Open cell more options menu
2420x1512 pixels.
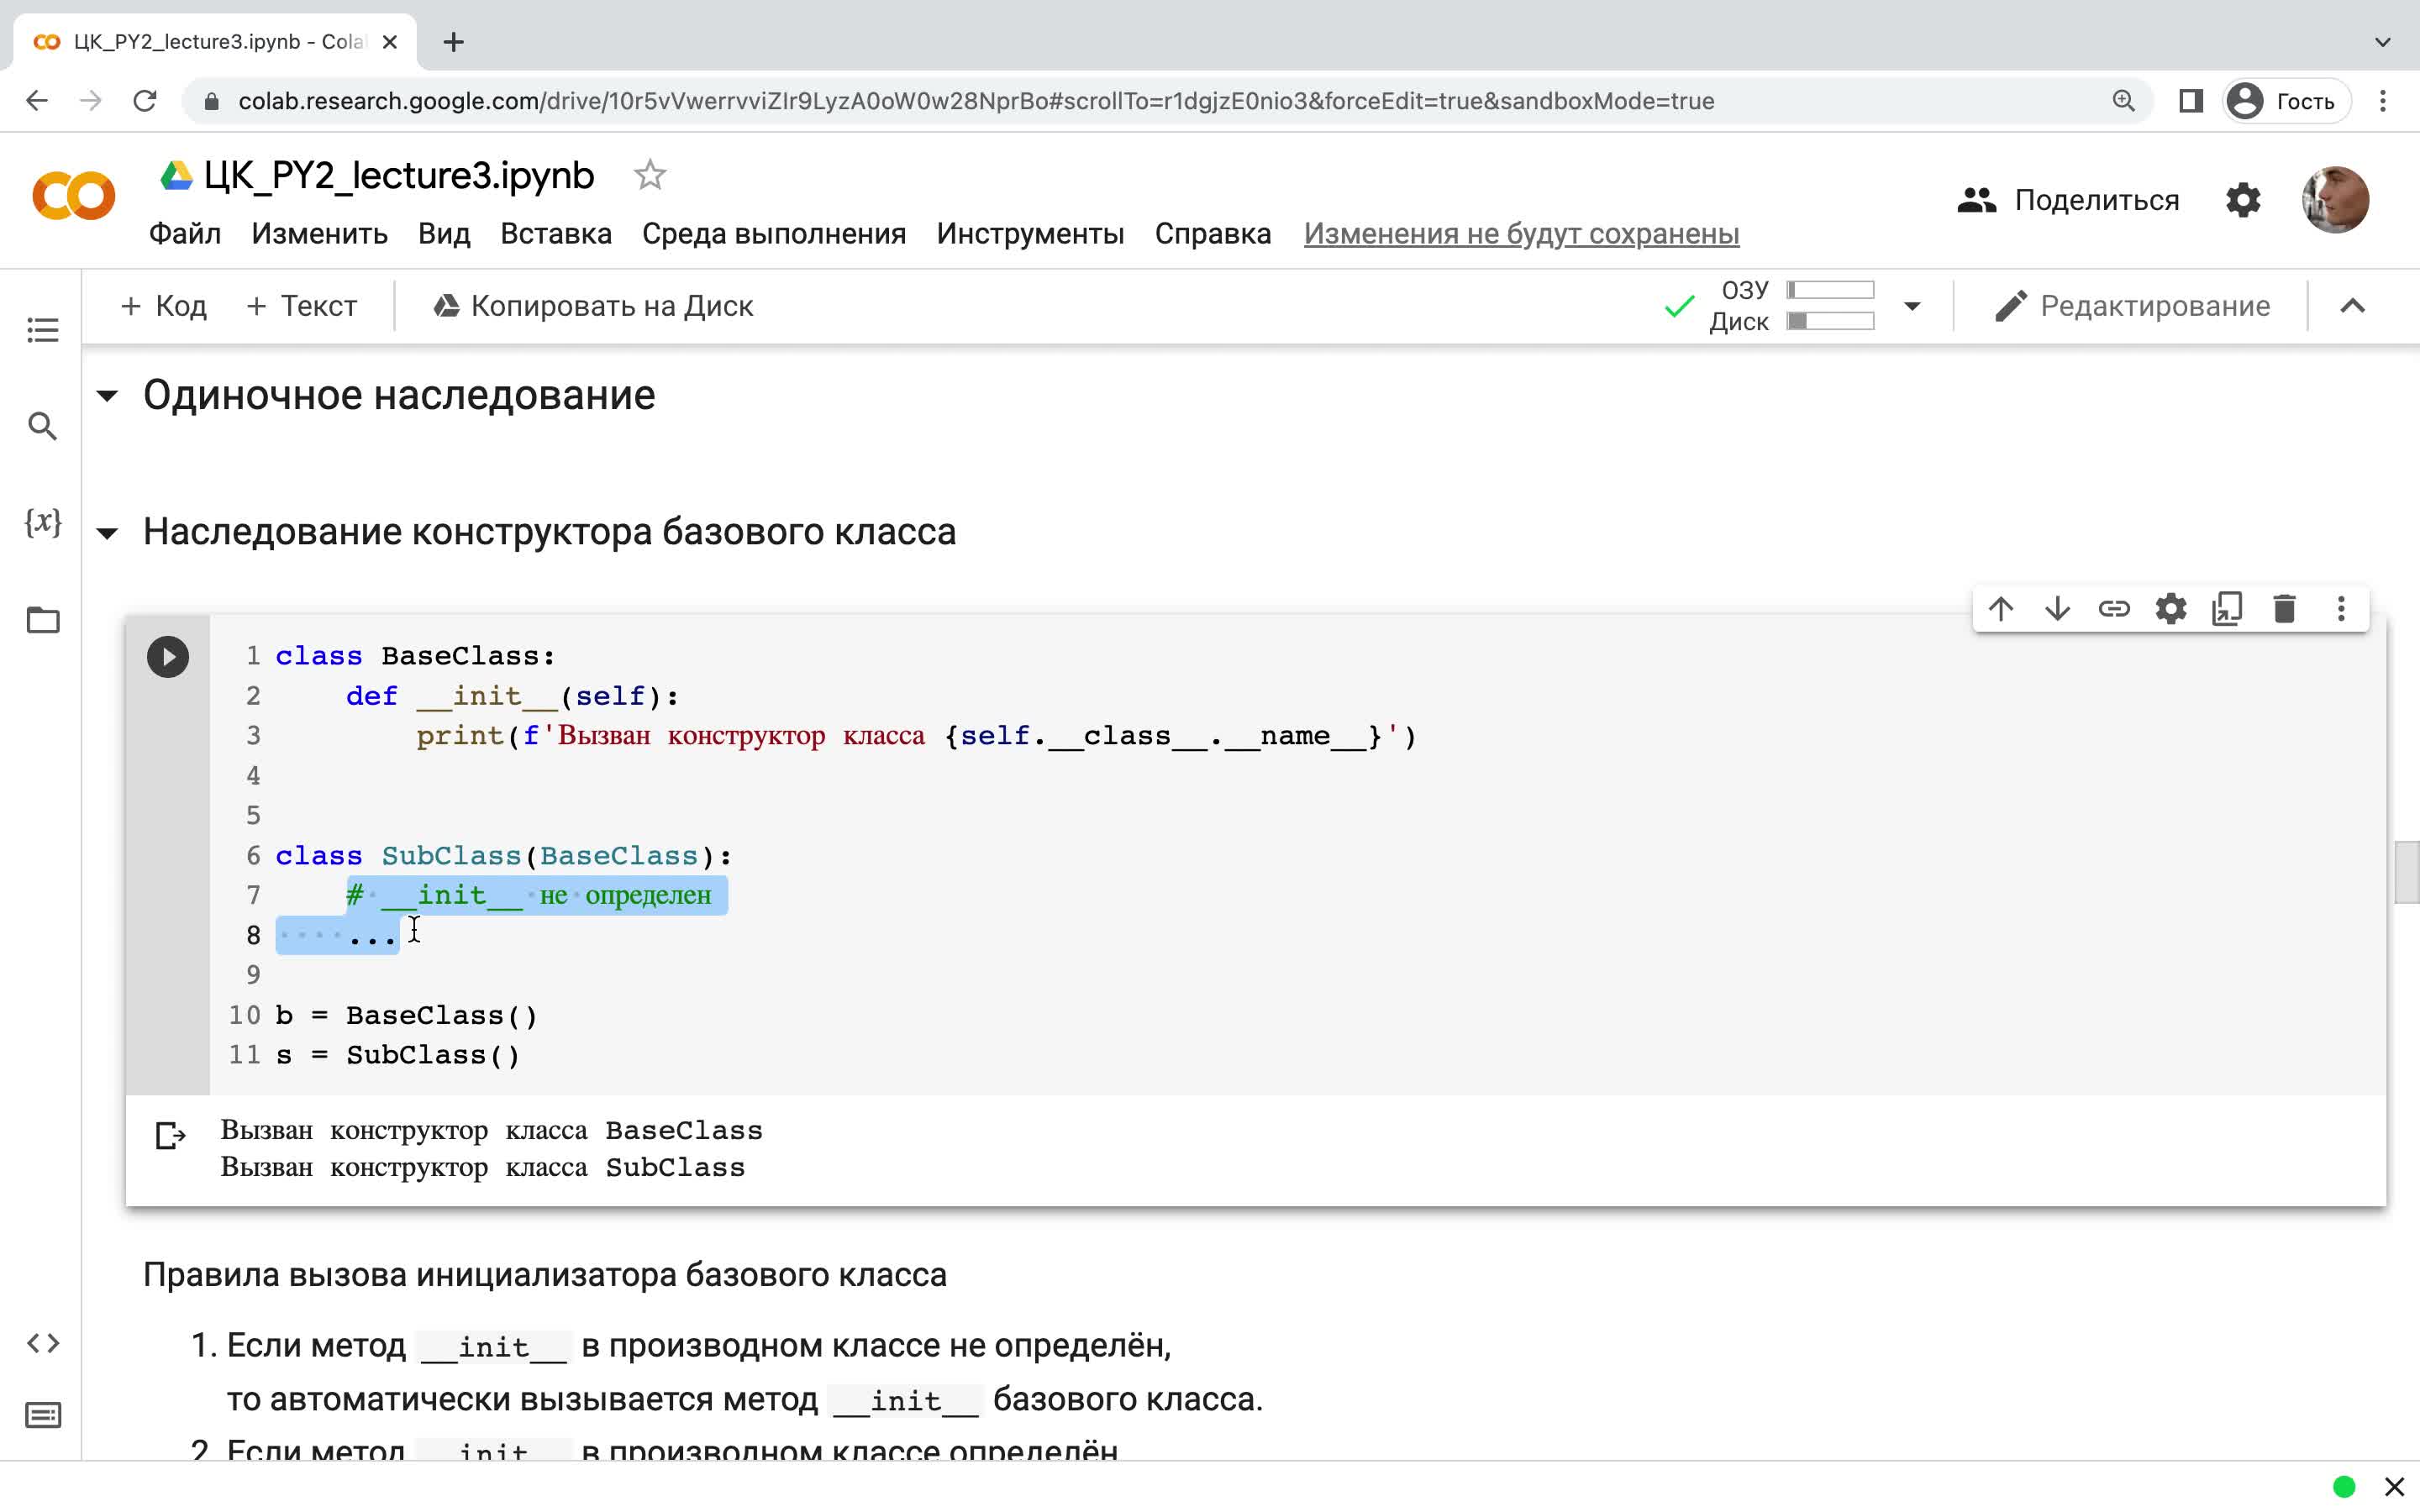point(2341,609)
